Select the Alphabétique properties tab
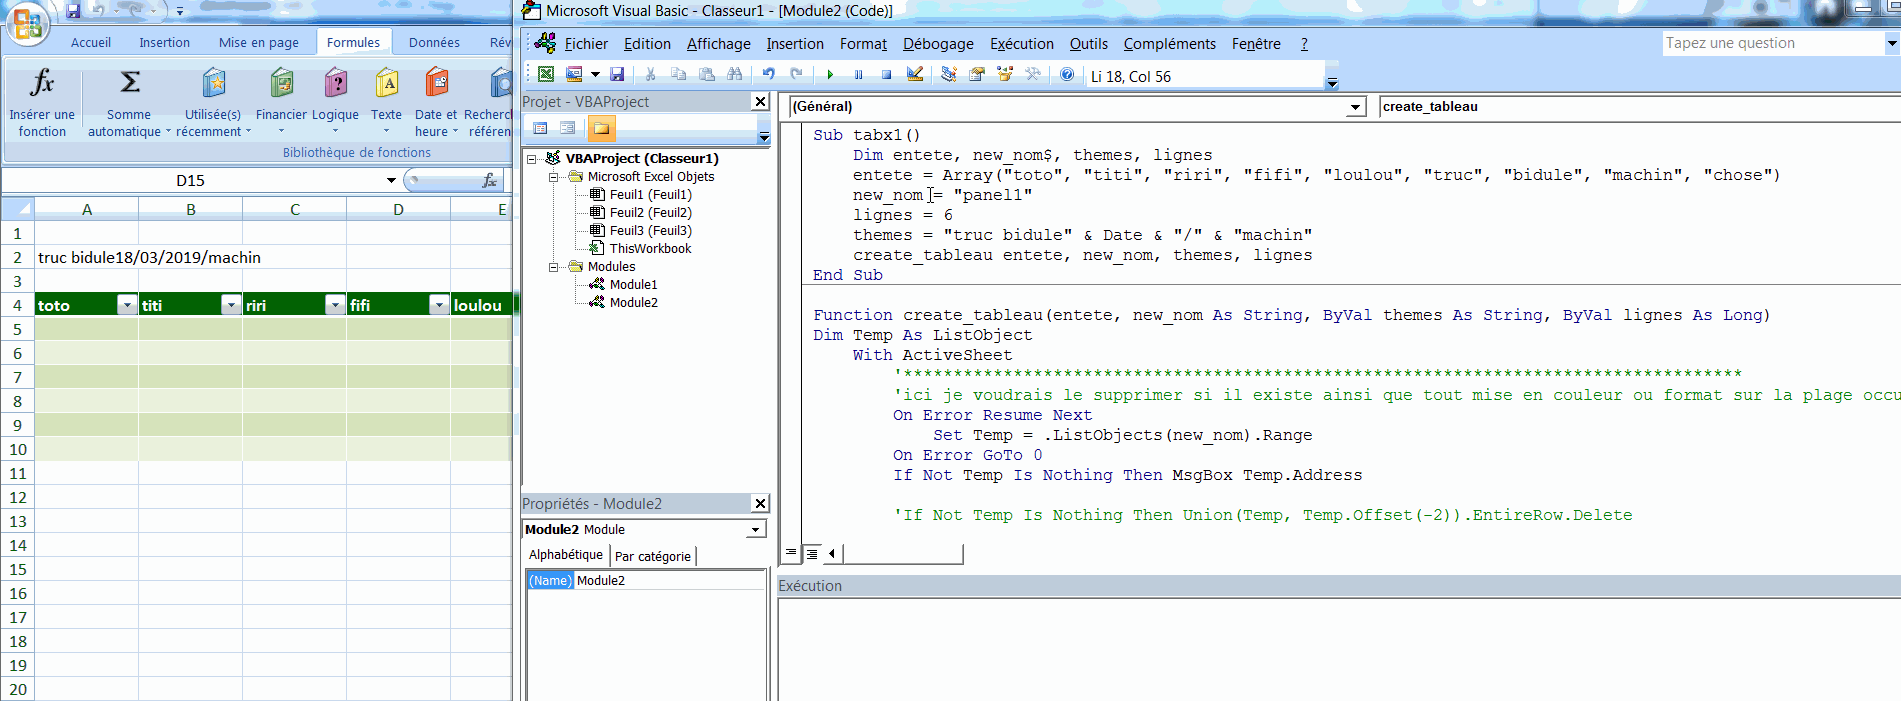 point(566,555)
